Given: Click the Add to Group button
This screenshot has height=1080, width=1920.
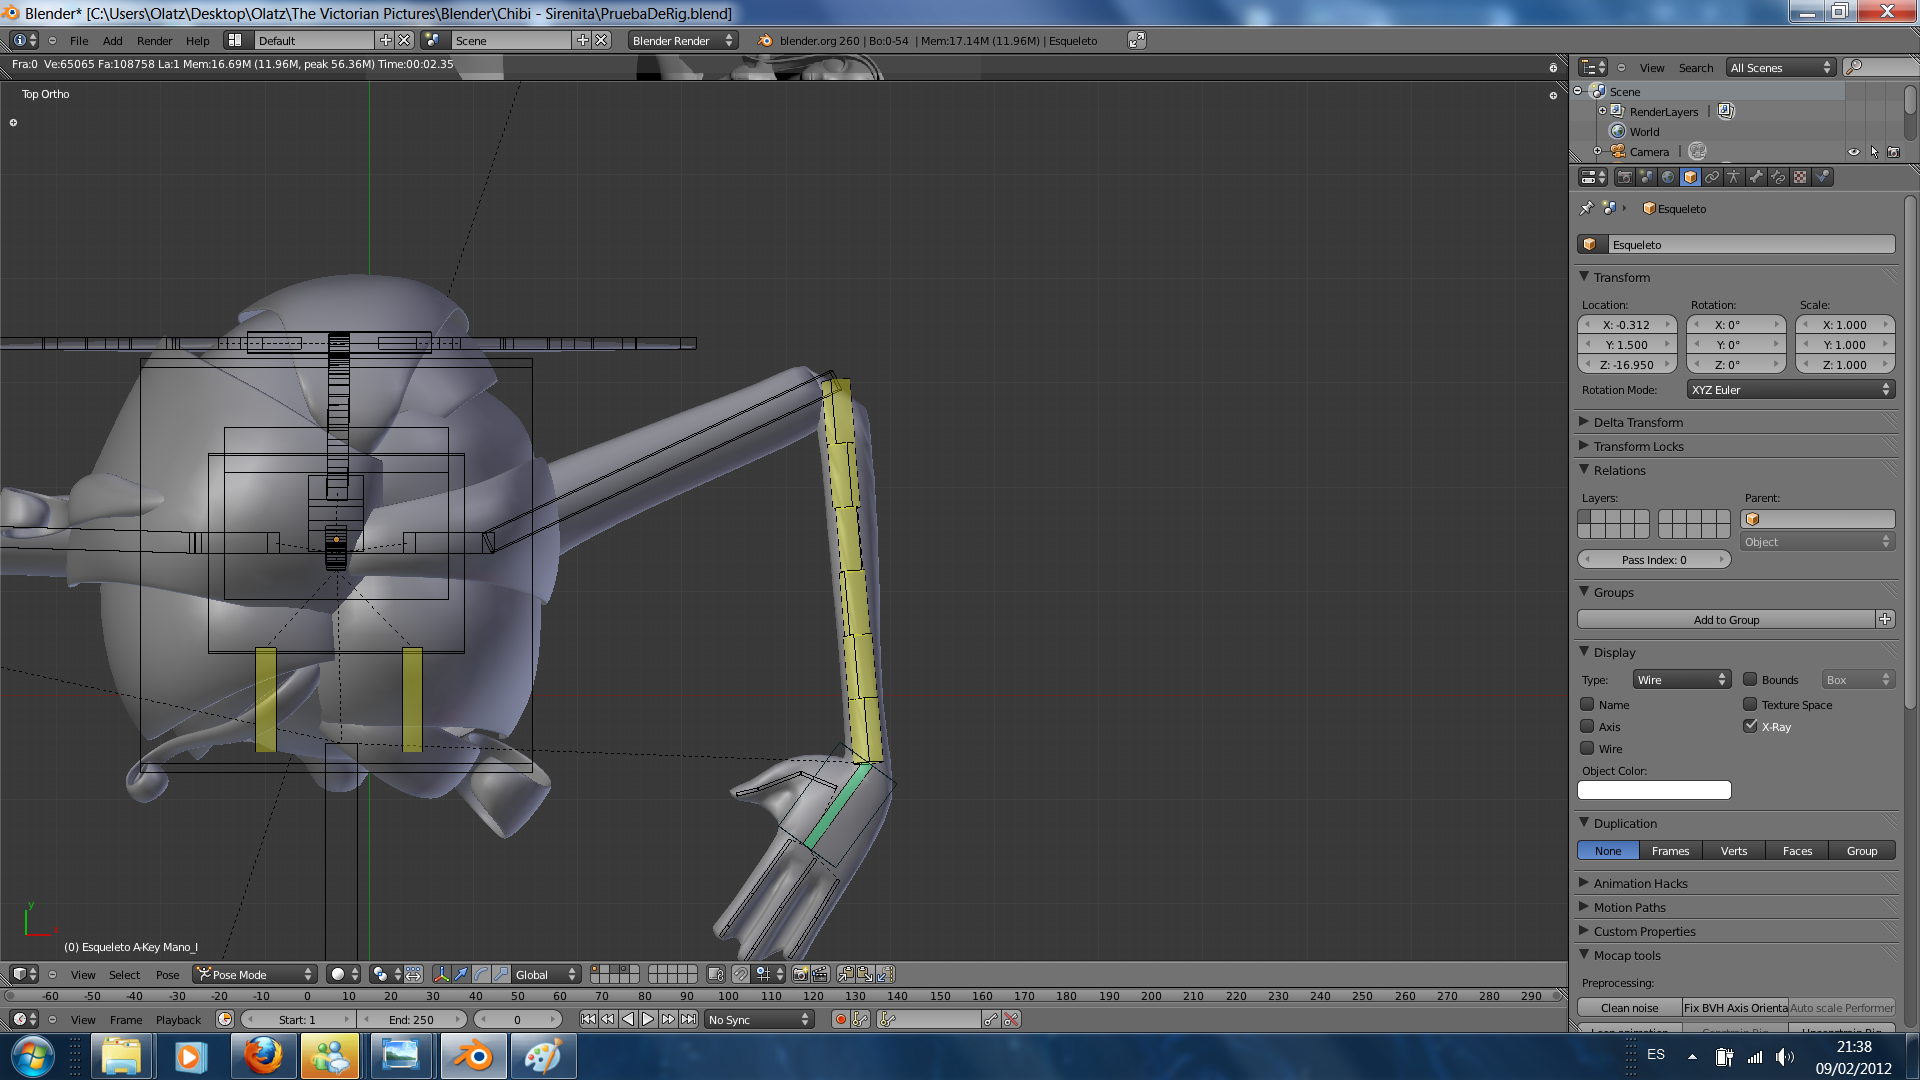Looking at the screenshot, I should [x=1726, y=620].
